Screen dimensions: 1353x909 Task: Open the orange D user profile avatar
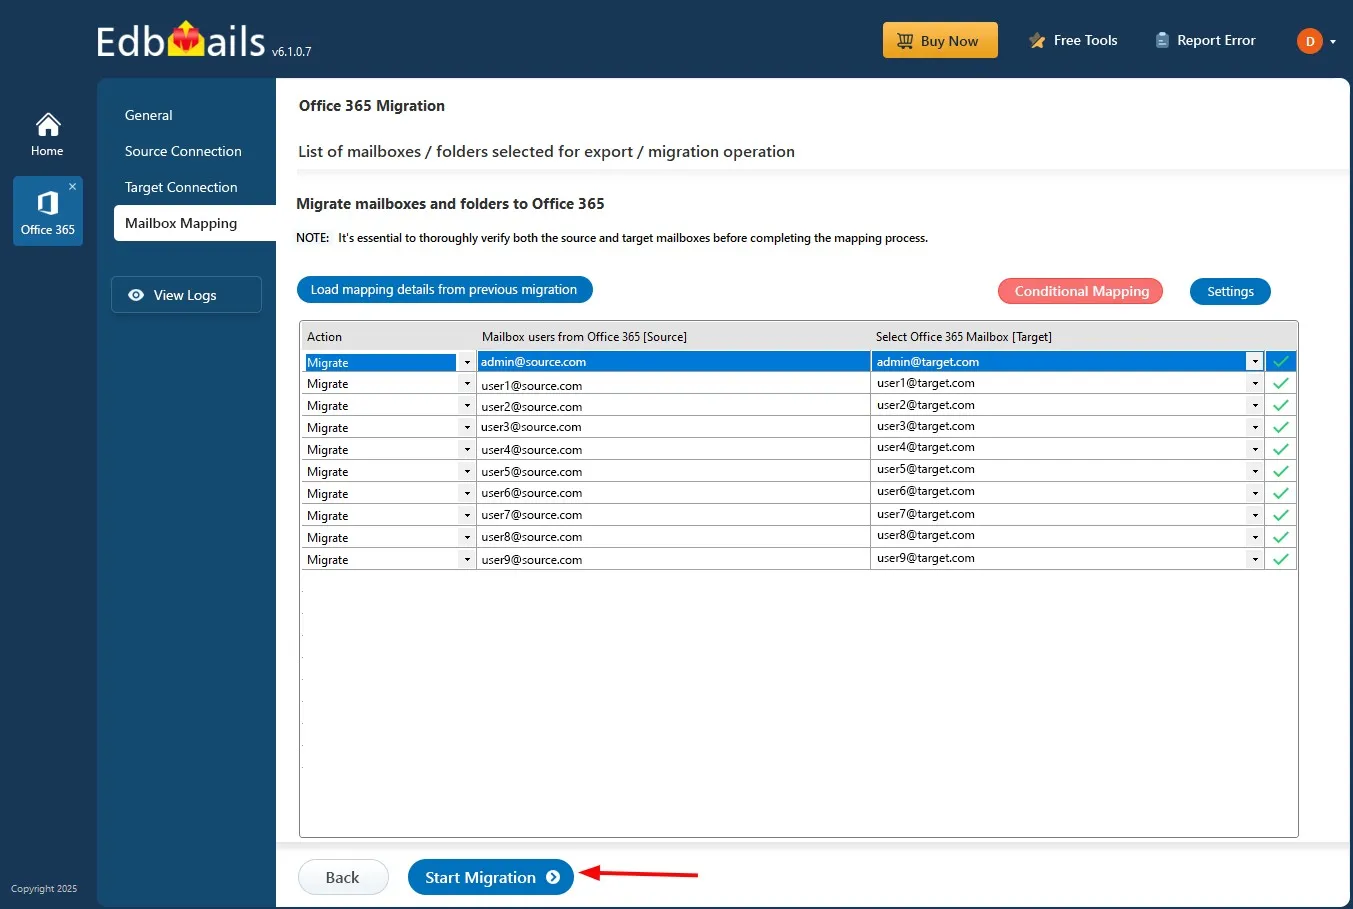click(x=1309, y=41)
